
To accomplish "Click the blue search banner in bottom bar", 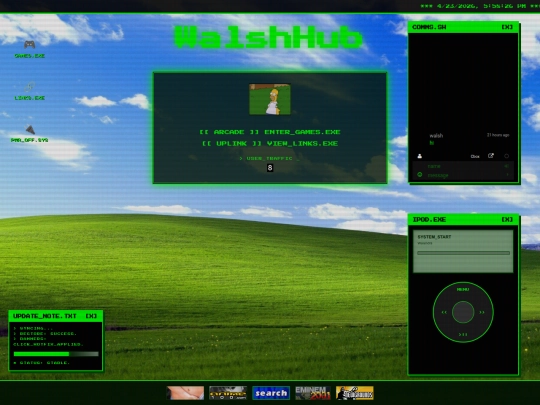I will 271,393.
